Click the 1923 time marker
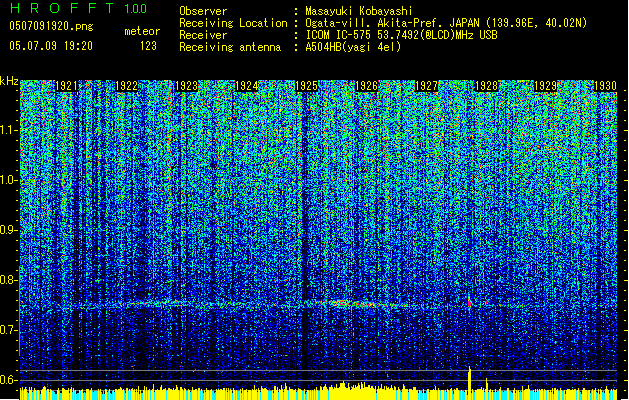The image size is (629, 400). [187, 86]
